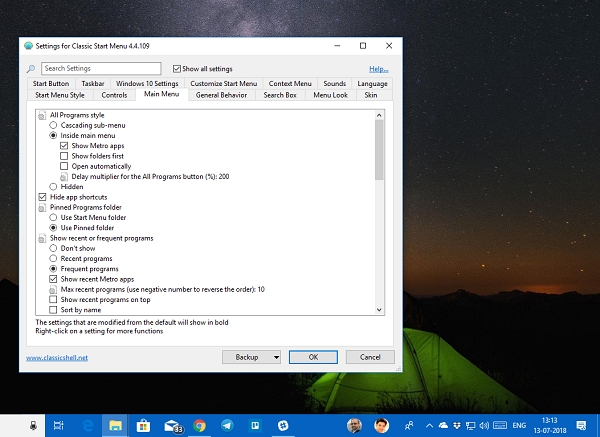Open Task View from the taskbar
Viewport: 600px width, 437px height.
59,425
